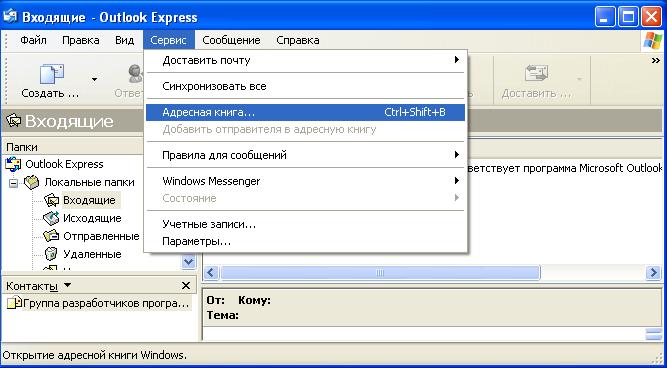Image resolution: width=667 pixels, height=368 pixels.
Task: Click the Доставить toolbar button
Action: click(x=536, y=80)
